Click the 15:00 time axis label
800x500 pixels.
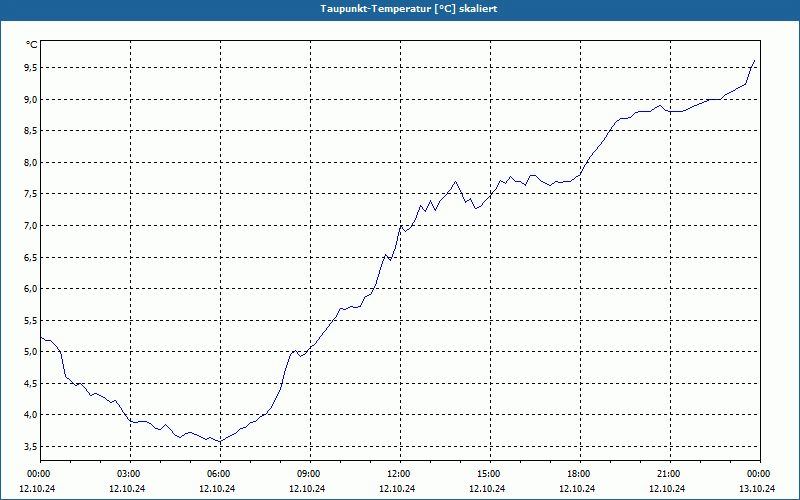click(488, 474)
